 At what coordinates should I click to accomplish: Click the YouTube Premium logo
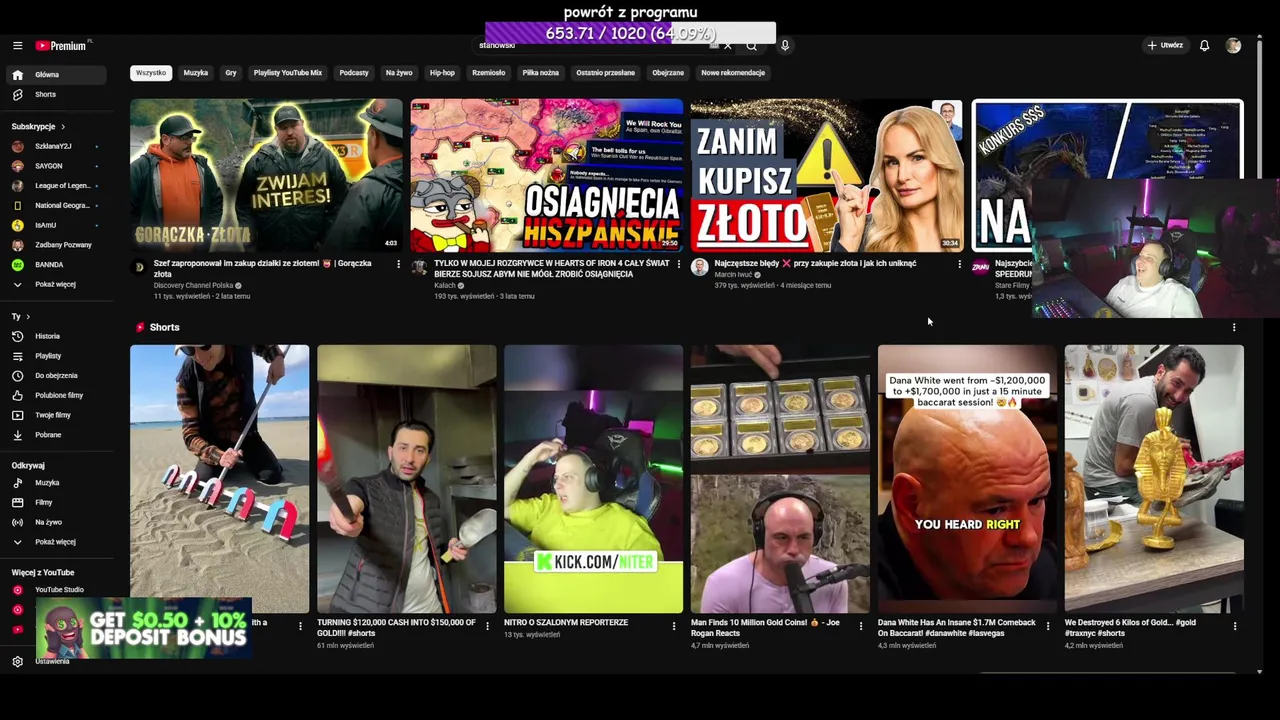[x=62, y=46]
